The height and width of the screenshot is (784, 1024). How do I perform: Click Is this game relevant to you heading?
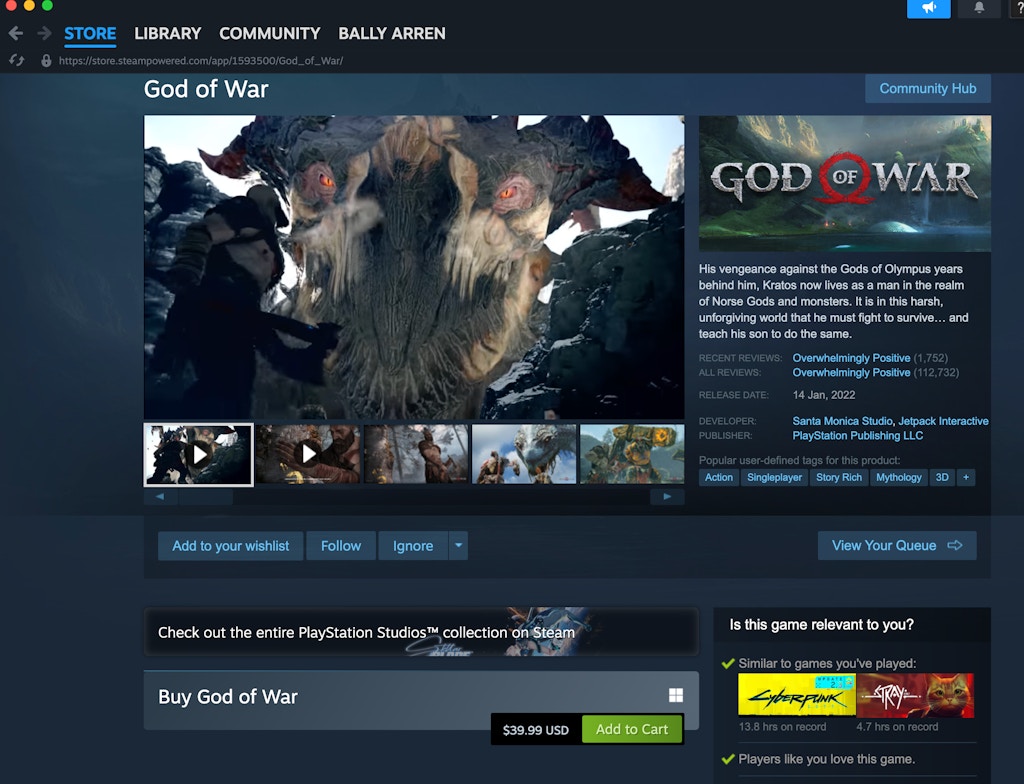pyautogui.click(x=822, y=625)
